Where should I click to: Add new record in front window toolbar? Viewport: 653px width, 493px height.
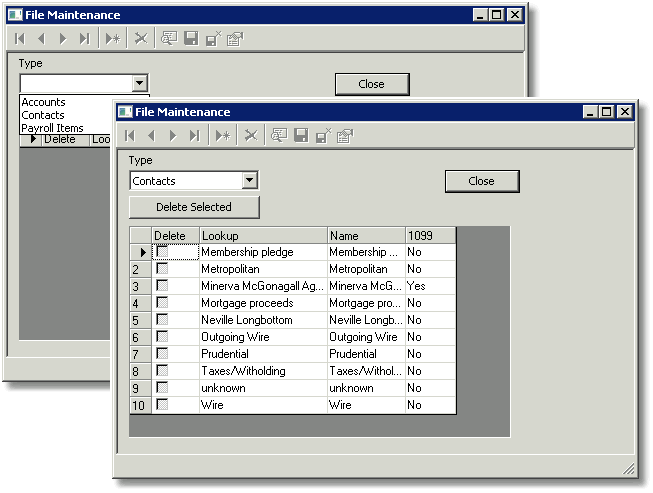coord(223,136)
